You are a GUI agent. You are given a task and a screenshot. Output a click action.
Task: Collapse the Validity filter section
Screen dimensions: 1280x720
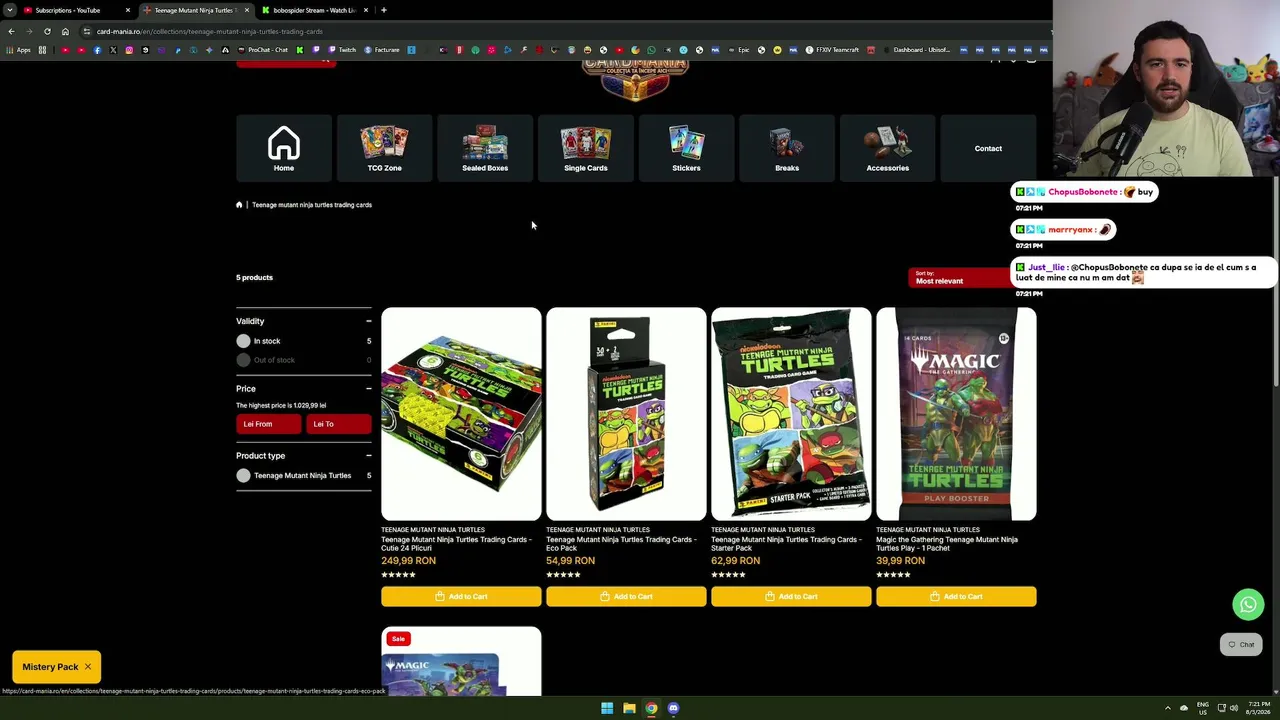(x=368, y=321)
